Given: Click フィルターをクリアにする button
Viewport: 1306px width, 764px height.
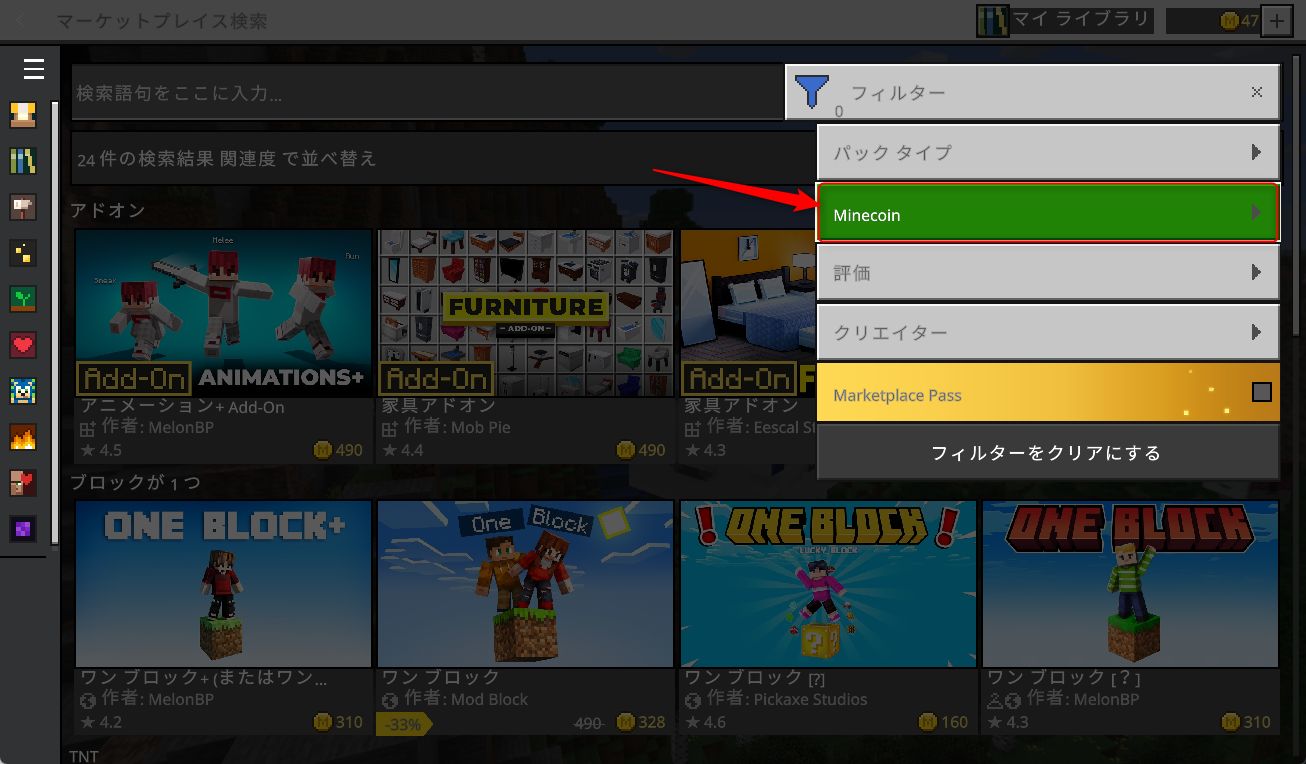Looking at the screenshot, I should (x=1048, y=453).
